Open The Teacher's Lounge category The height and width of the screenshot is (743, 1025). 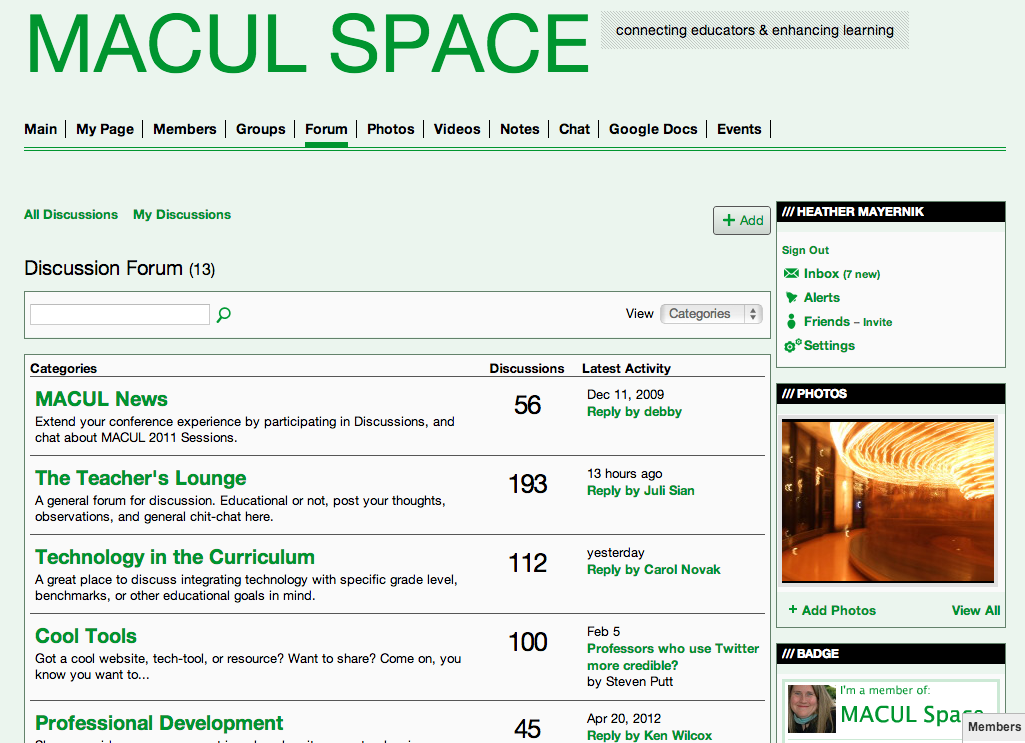point(141,478)
